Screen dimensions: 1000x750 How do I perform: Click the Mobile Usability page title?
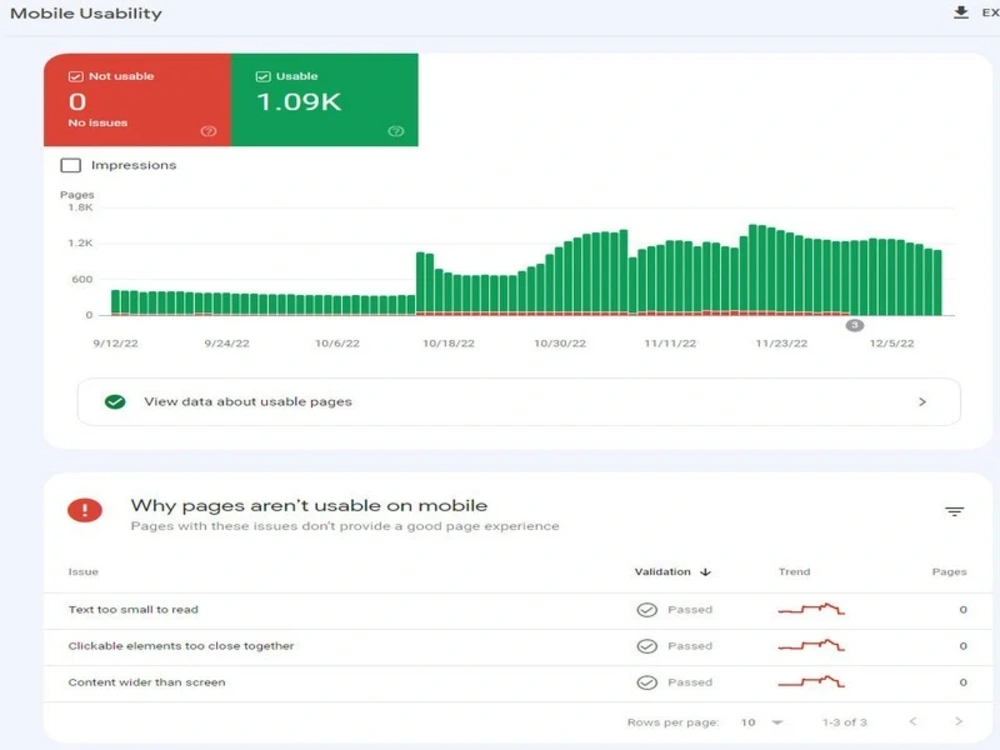[x=86, y=13]
